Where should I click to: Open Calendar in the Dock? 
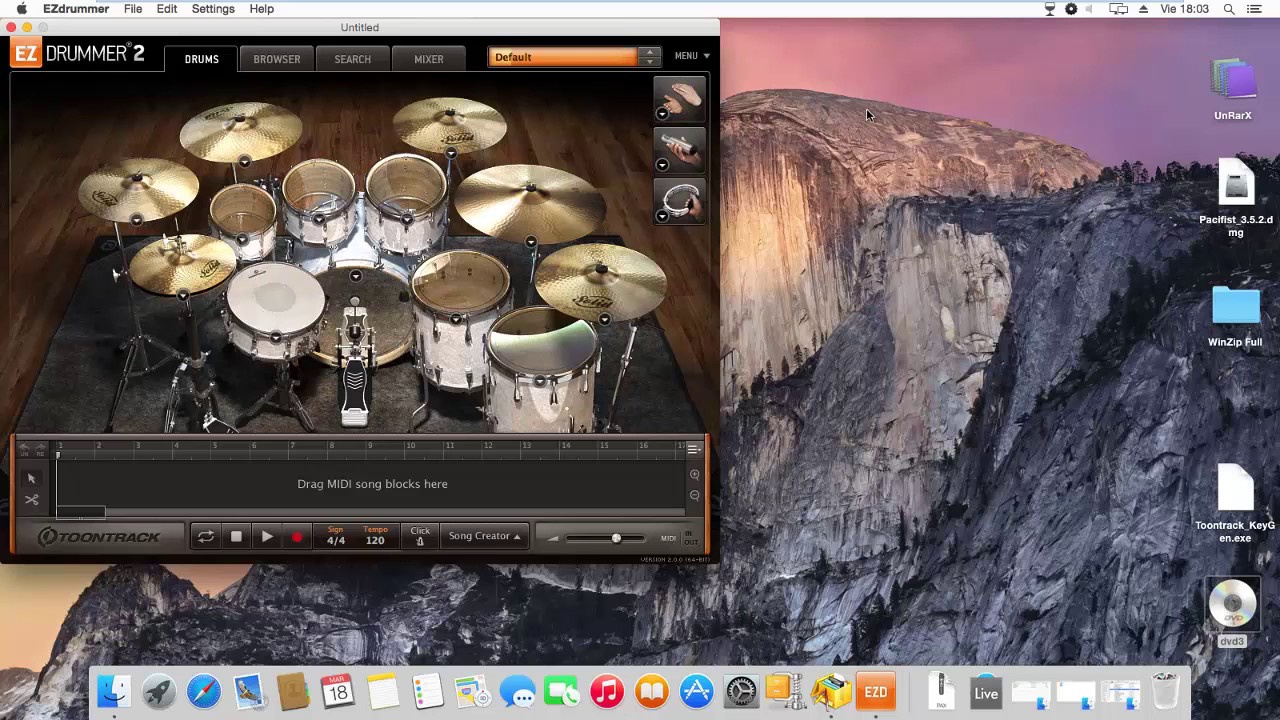pyautogui.click(x=338, y=691)
